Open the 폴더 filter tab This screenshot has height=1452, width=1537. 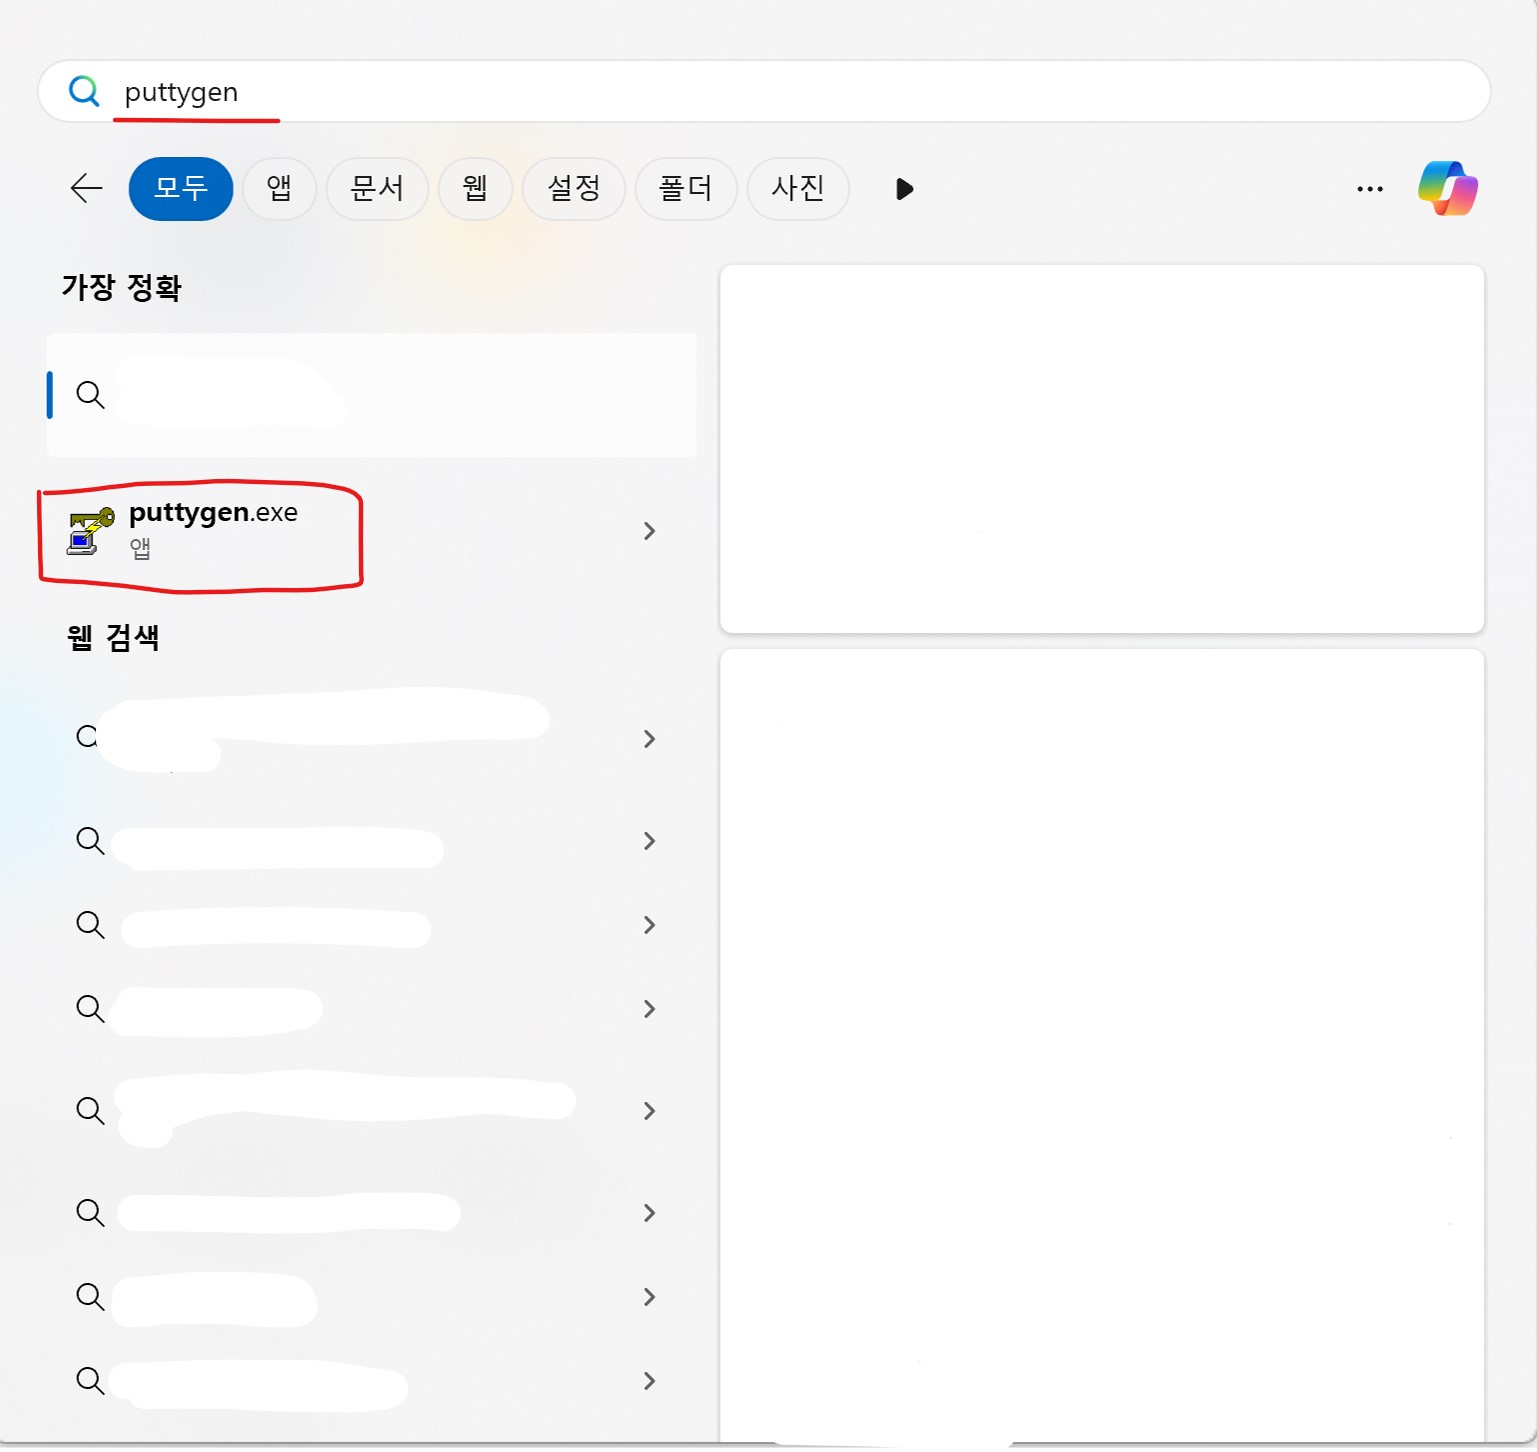pos(686,188)
